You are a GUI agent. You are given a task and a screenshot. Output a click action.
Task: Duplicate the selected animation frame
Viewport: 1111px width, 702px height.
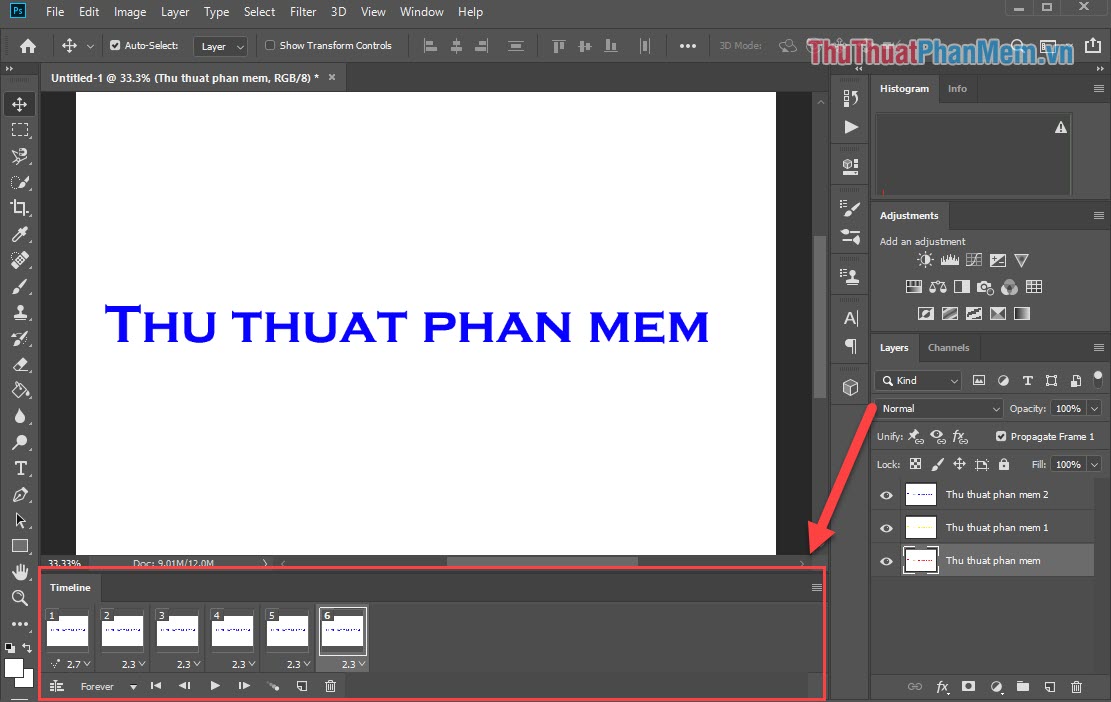[301, 686]
